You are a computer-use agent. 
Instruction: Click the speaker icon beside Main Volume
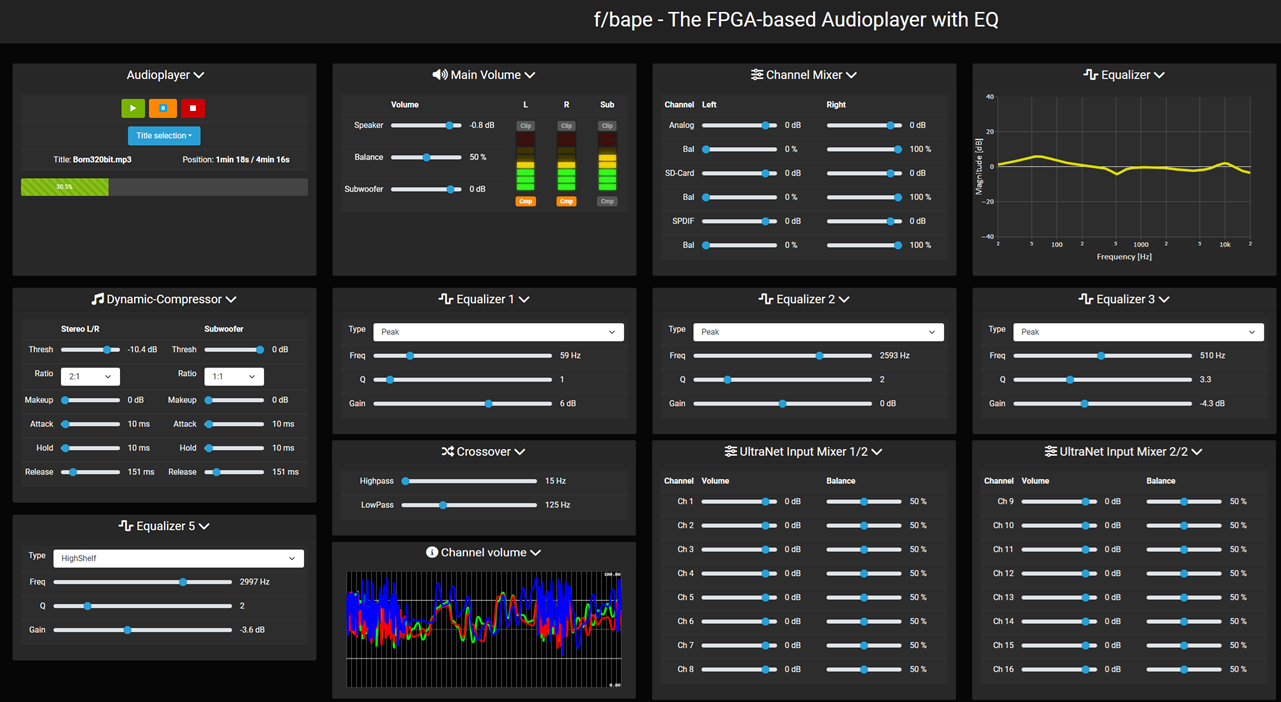[x=439, y=75]
